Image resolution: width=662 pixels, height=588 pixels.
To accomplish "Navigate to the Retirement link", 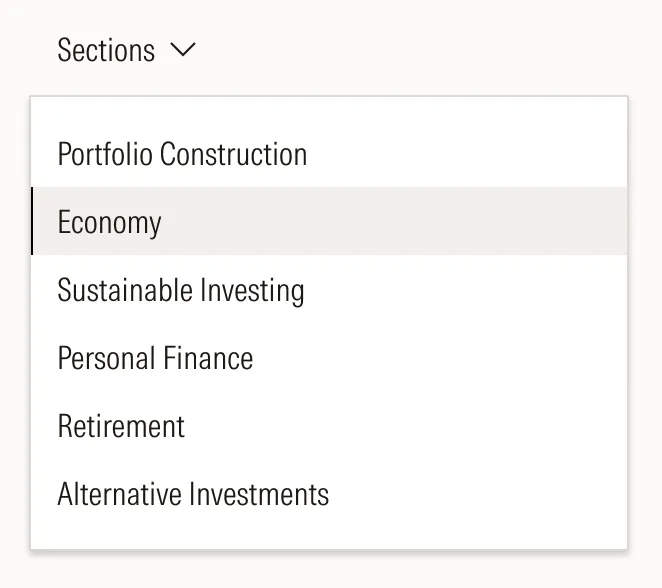I will (x=121, y=426).
